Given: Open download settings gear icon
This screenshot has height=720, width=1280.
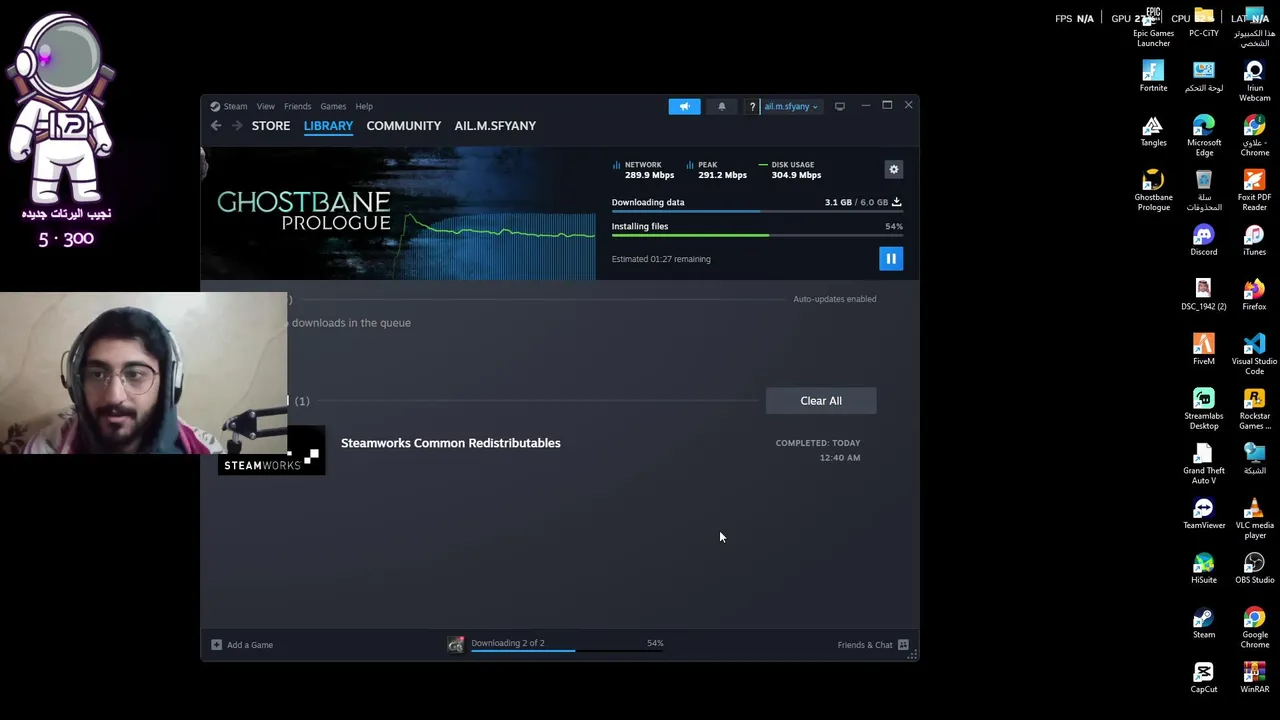Looking at the screenshot, I should click(x=894, y=170).
